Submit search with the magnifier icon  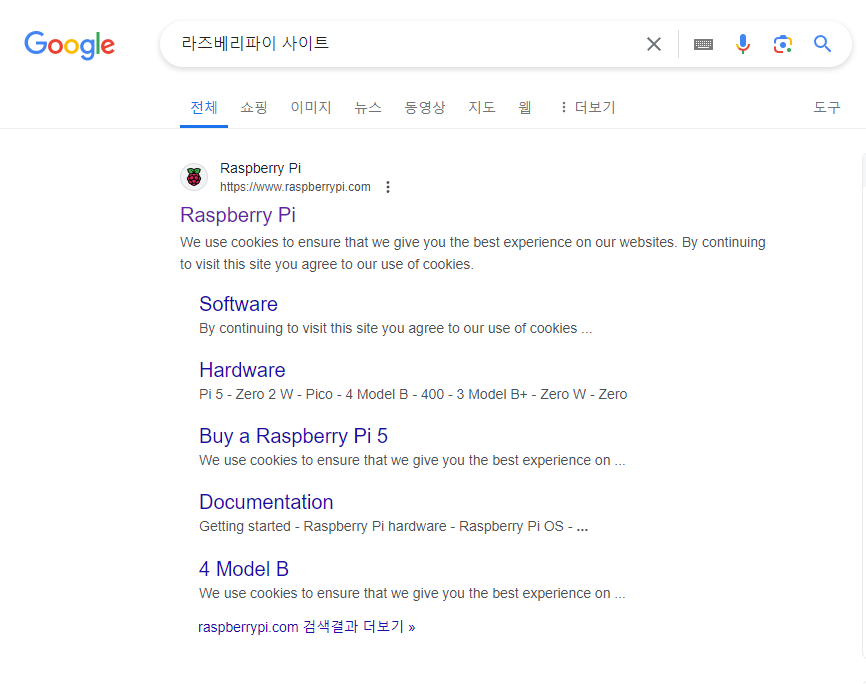pyautogui.click(x=822, y=44)
